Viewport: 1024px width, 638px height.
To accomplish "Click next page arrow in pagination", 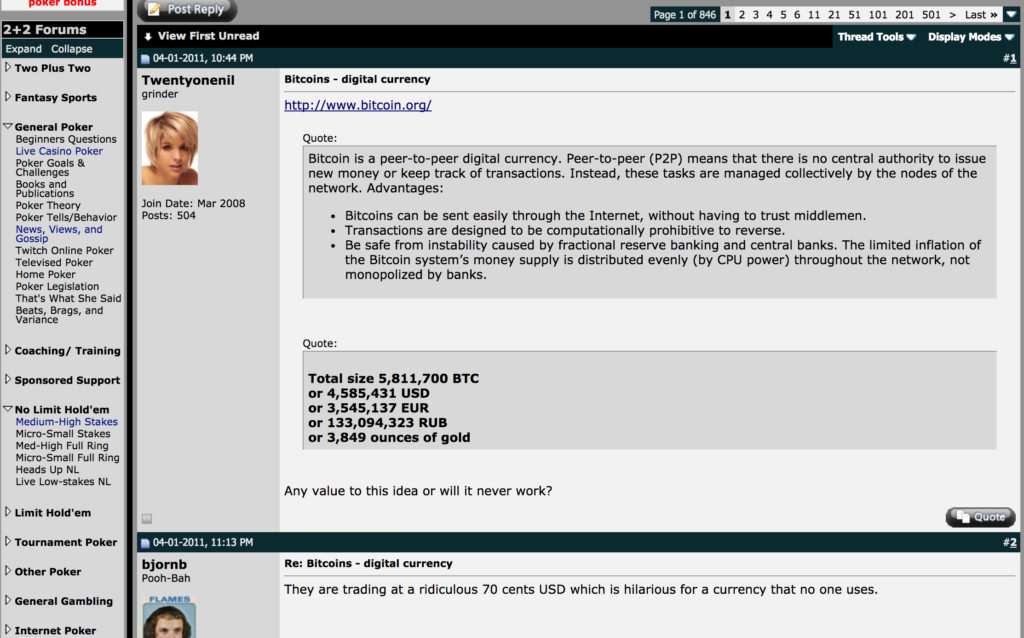I will [952, 14].
